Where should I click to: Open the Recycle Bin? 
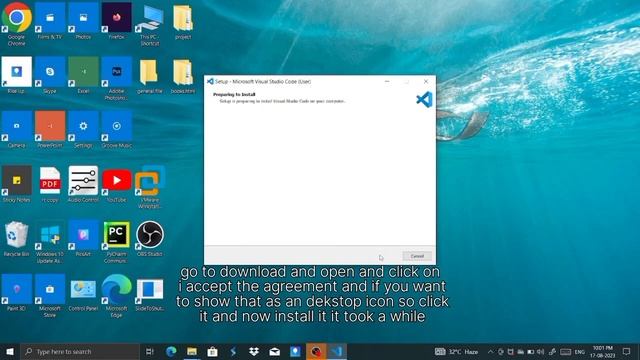[x=16, y=238]
